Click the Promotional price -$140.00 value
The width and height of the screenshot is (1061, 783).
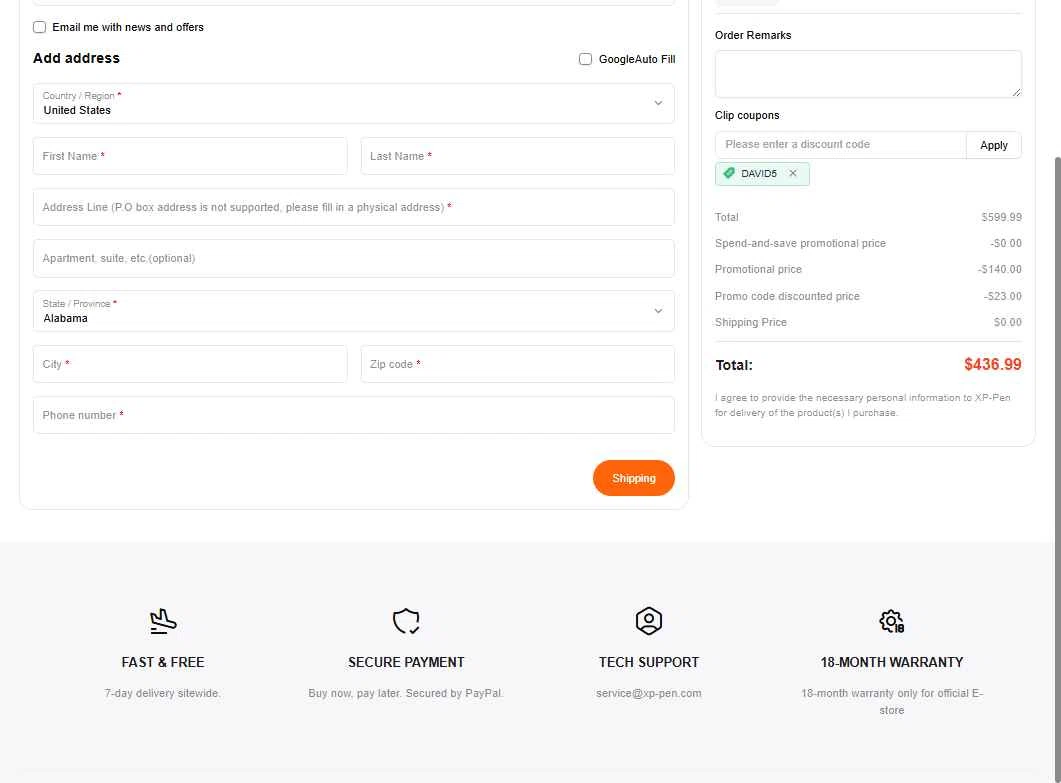999,269
